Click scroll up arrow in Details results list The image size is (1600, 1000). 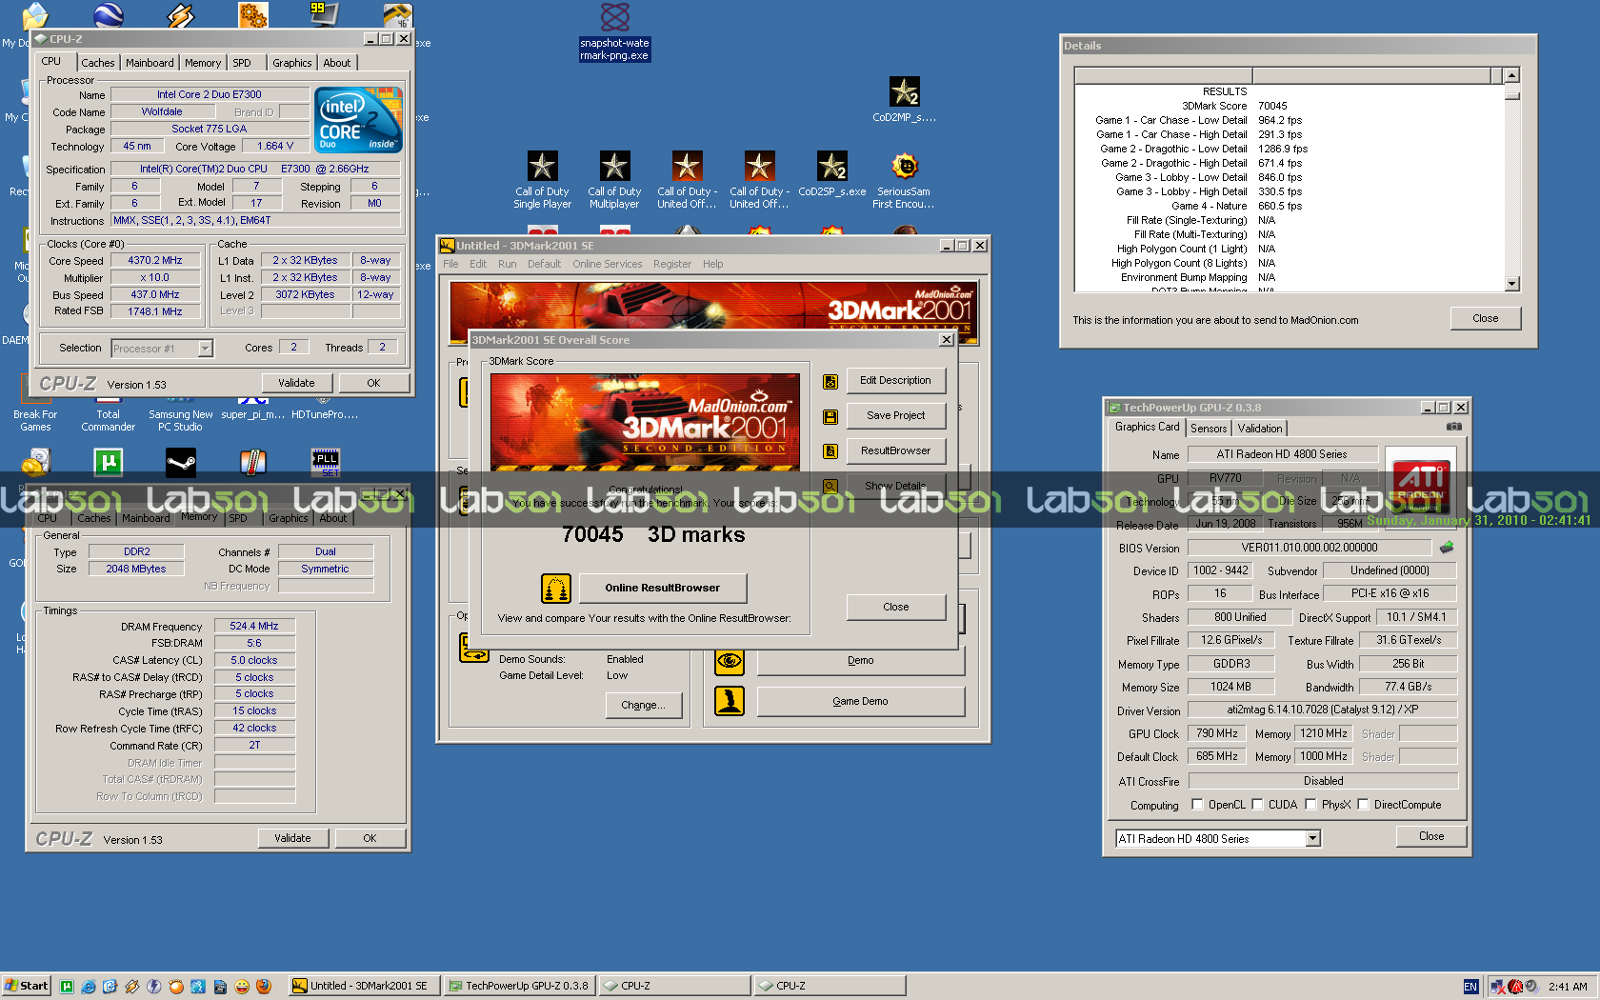coord(1512,75)
